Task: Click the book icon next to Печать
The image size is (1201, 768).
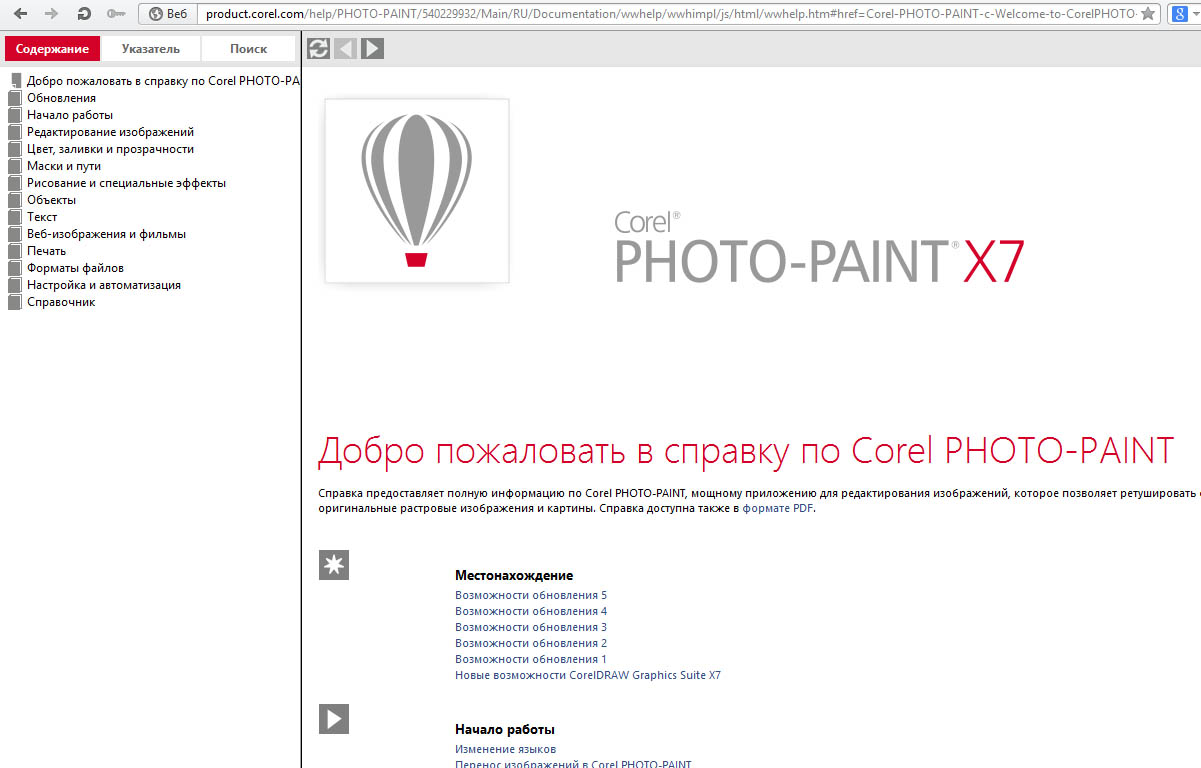Action: click(14, 251)
